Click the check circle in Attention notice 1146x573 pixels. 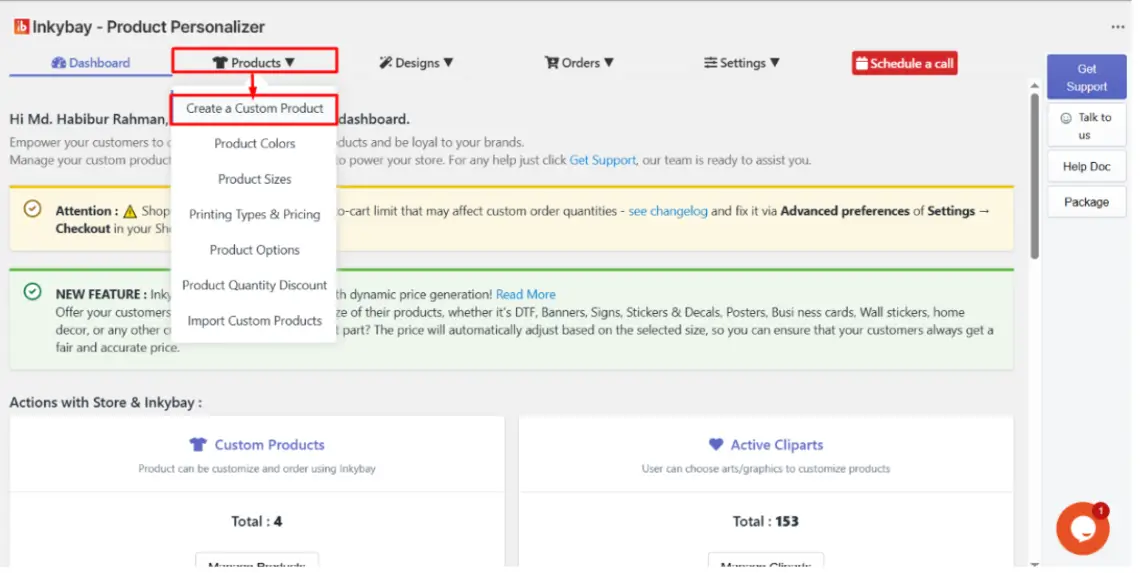click(x=32, y=209)
